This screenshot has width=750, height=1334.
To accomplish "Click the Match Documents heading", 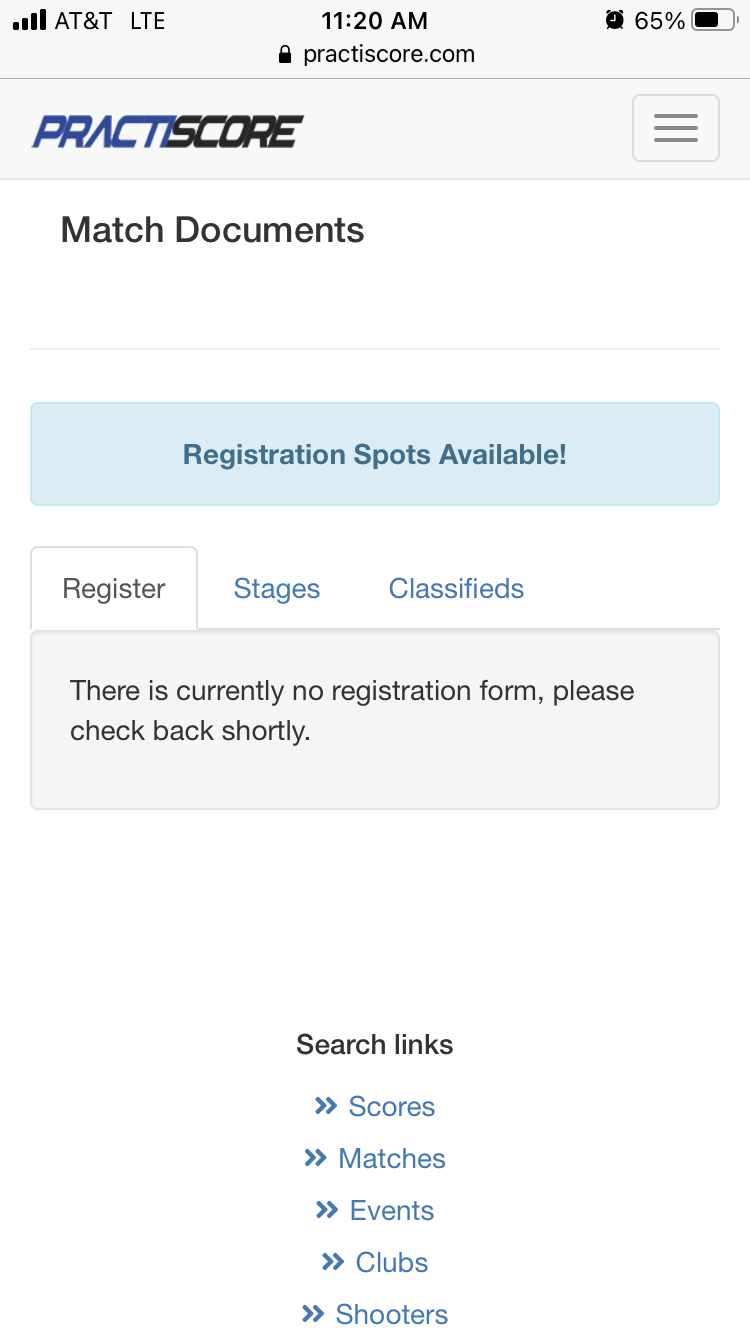I will pos(212,230).
